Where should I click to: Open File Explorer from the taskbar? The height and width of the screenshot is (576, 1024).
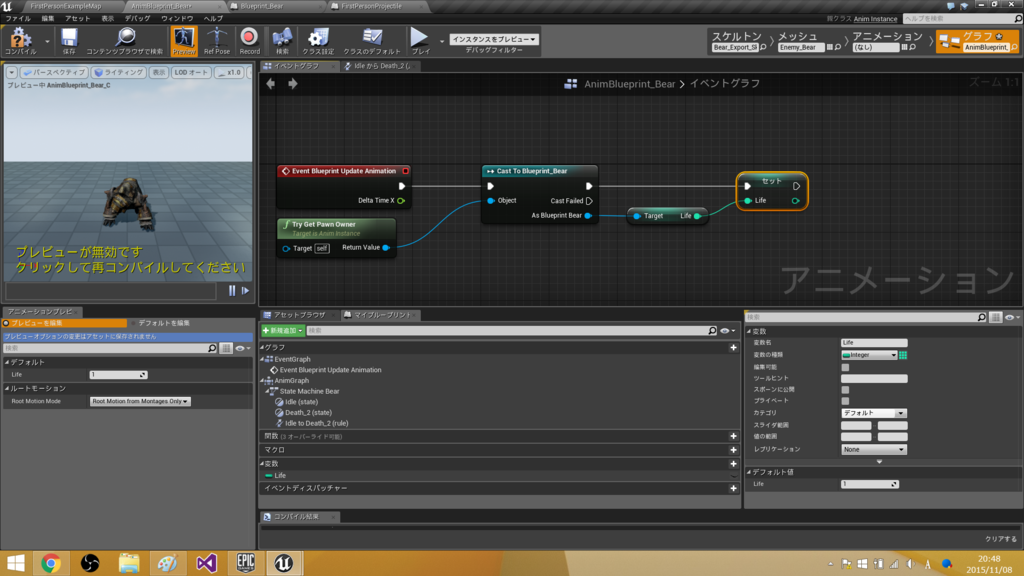coord(129,563)
